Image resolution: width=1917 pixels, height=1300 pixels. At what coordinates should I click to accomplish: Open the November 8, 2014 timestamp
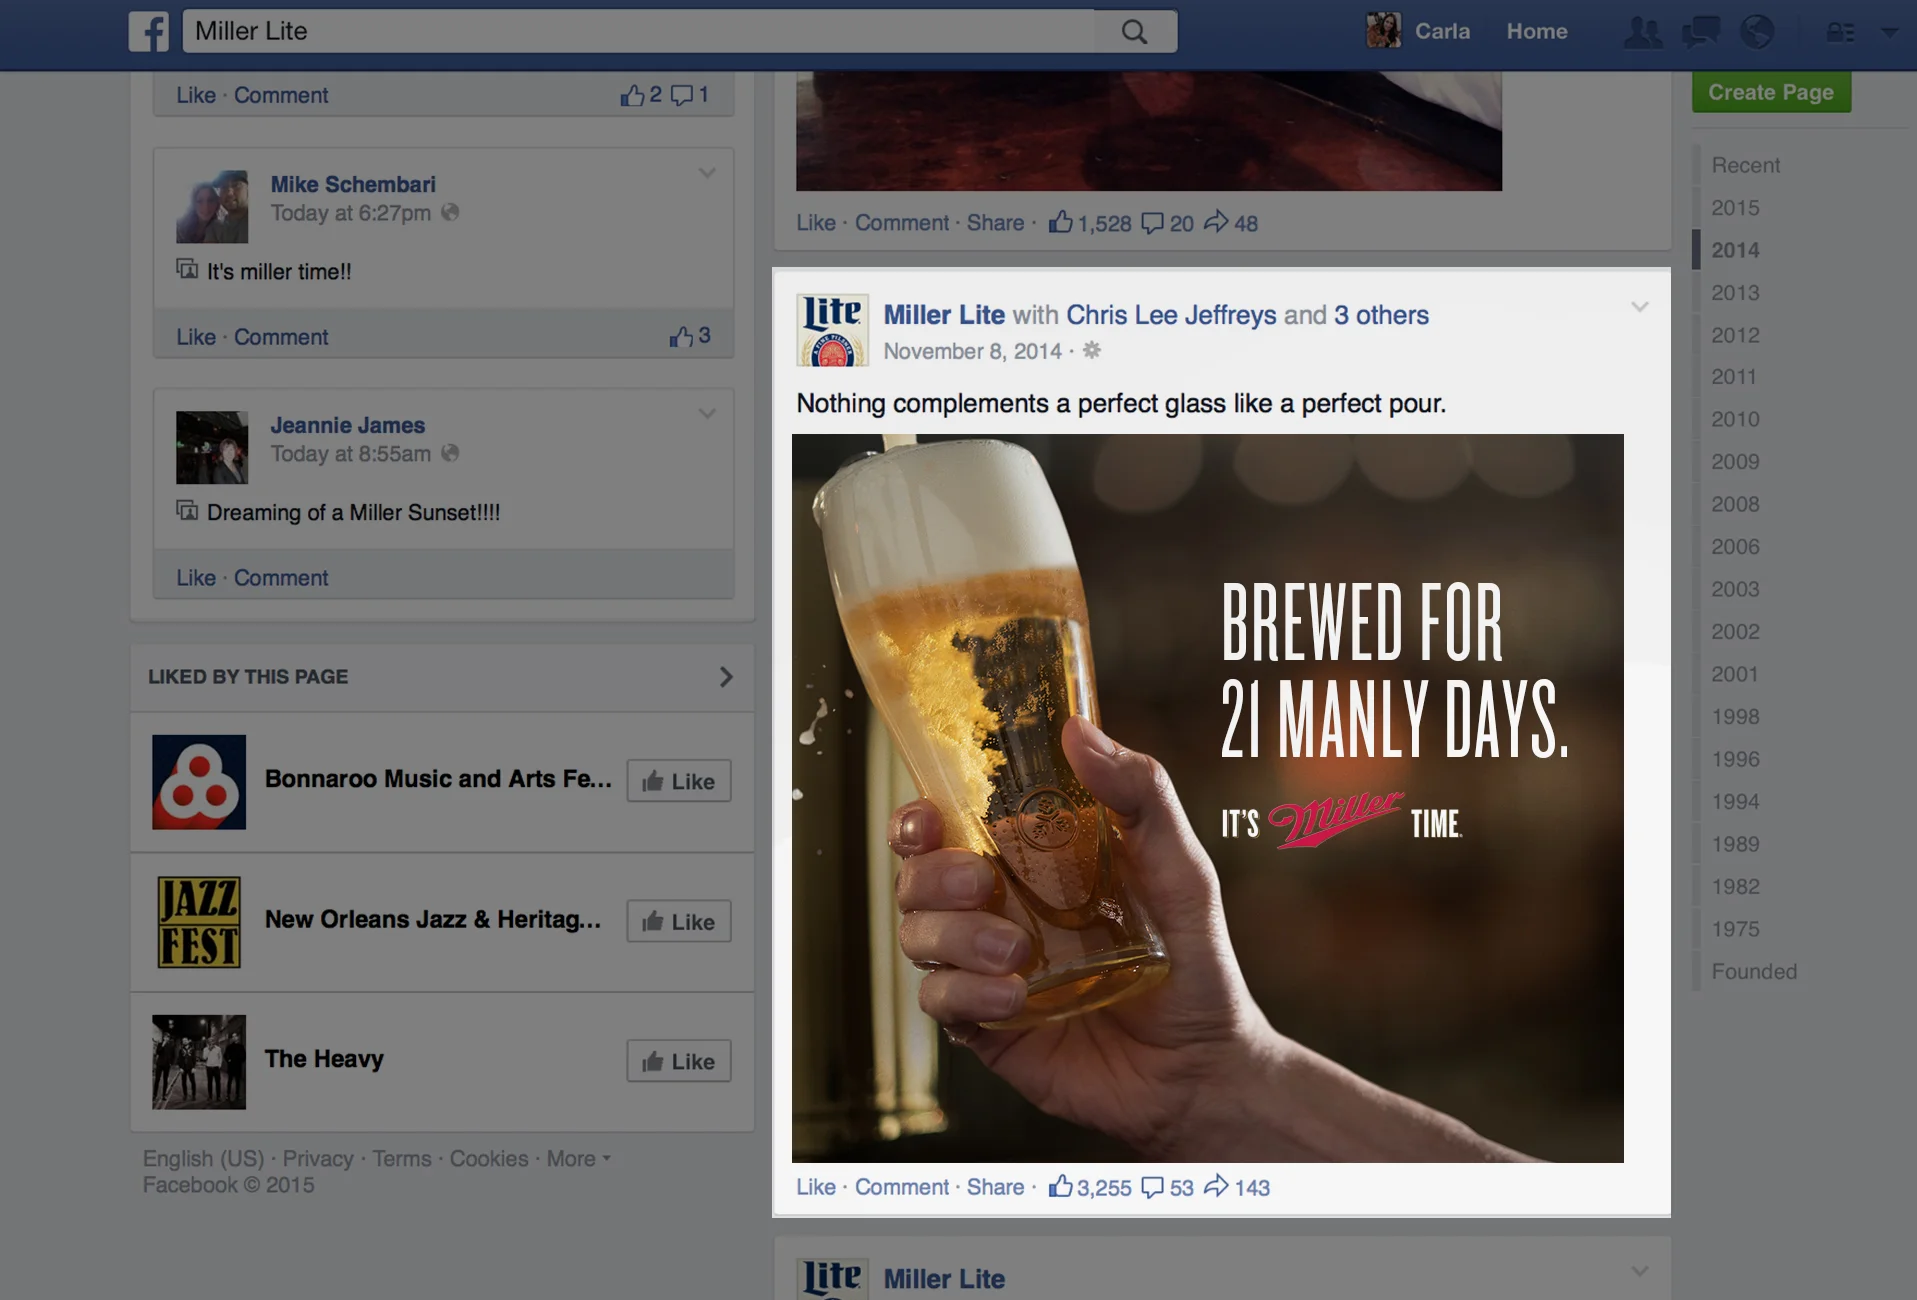[x=972, y=351]
